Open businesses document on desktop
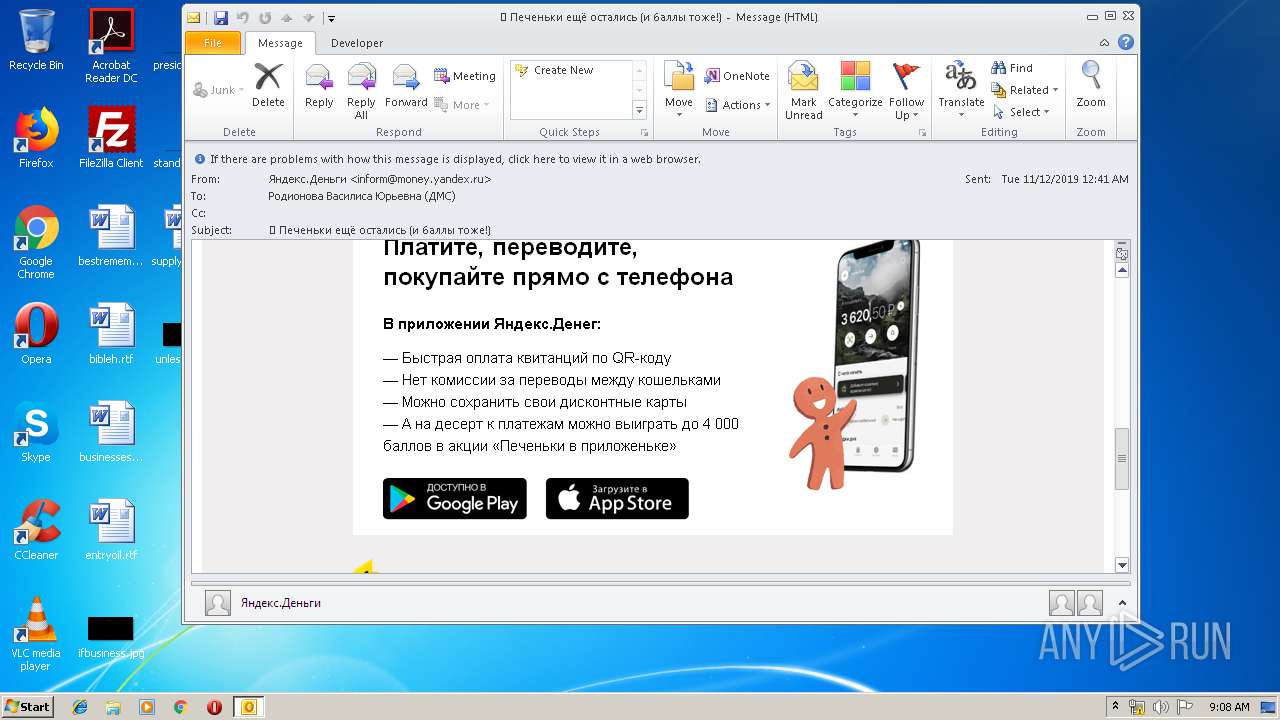Viewport: 1280px width, 720px height. click(x=111, y=432)
